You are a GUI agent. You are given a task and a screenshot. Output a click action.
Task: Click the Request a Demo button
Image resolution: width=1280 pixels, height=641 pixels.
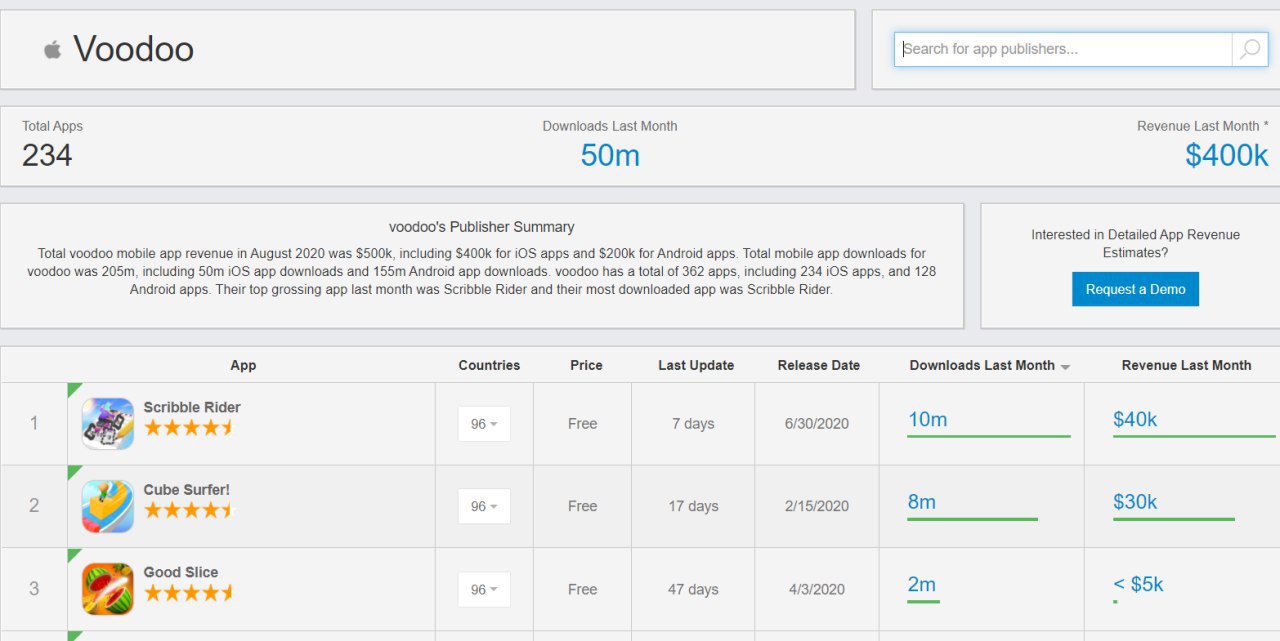tap(1135, 289)
